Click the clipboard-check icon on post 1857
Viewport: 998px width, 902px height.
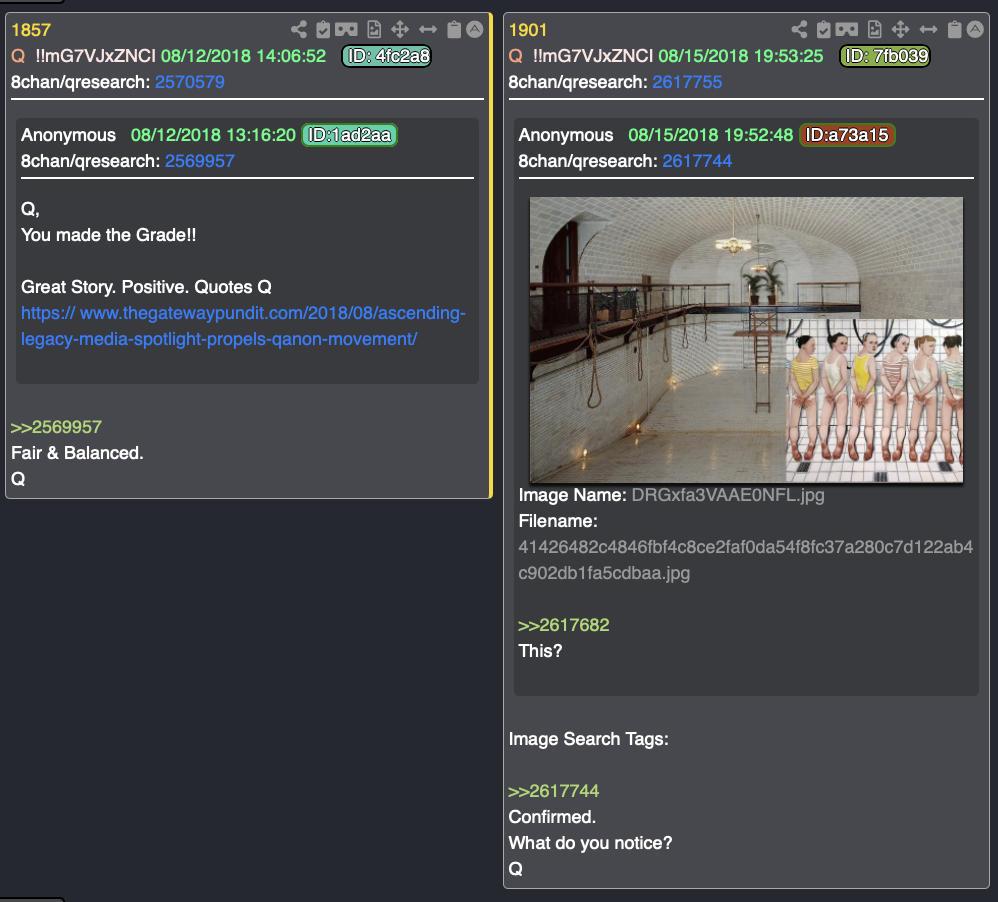323,29
